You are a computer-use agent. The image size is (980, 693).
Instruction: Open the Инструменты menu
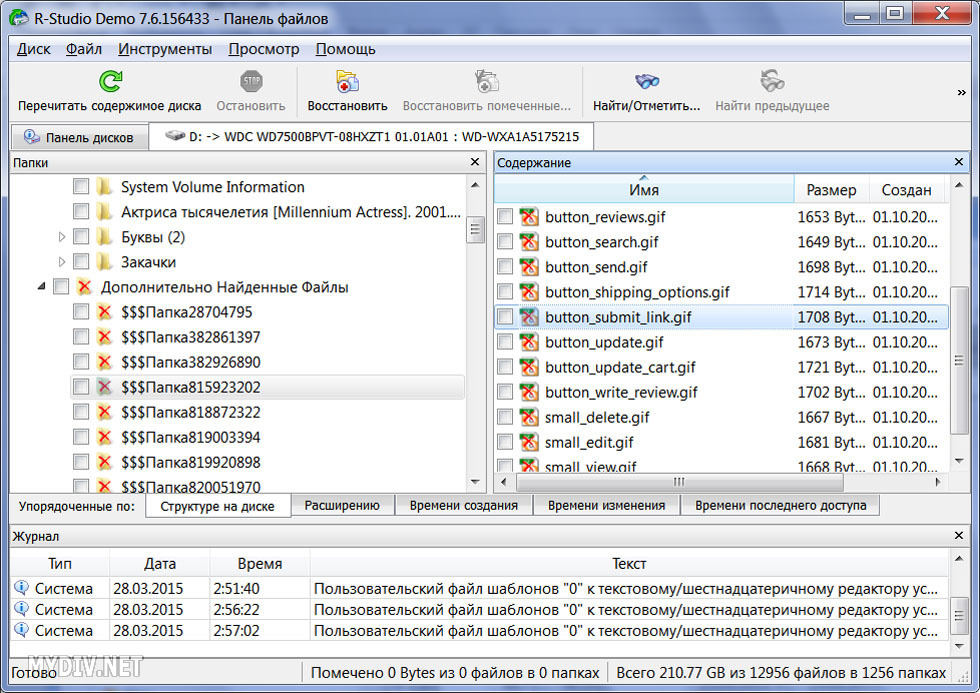pos(165,49)
